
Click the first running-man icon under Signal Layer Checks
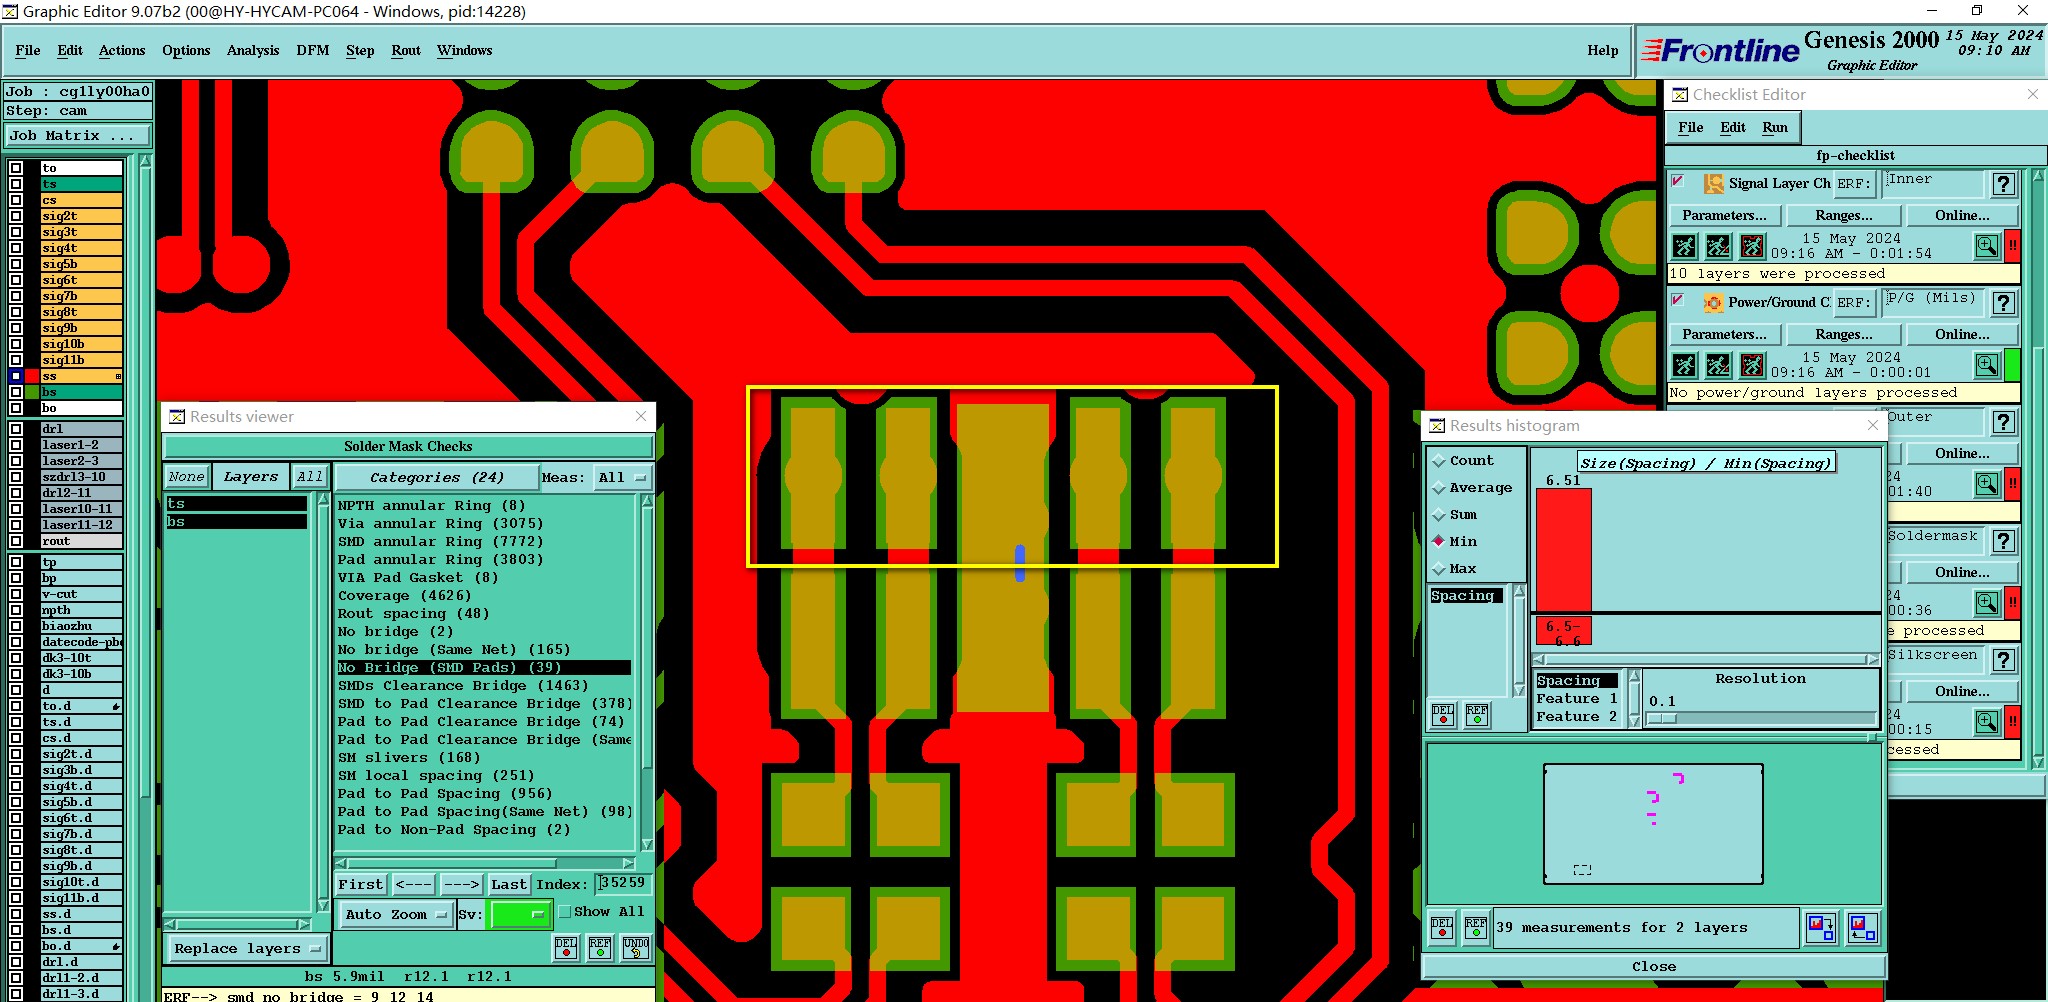[1685, 246]
